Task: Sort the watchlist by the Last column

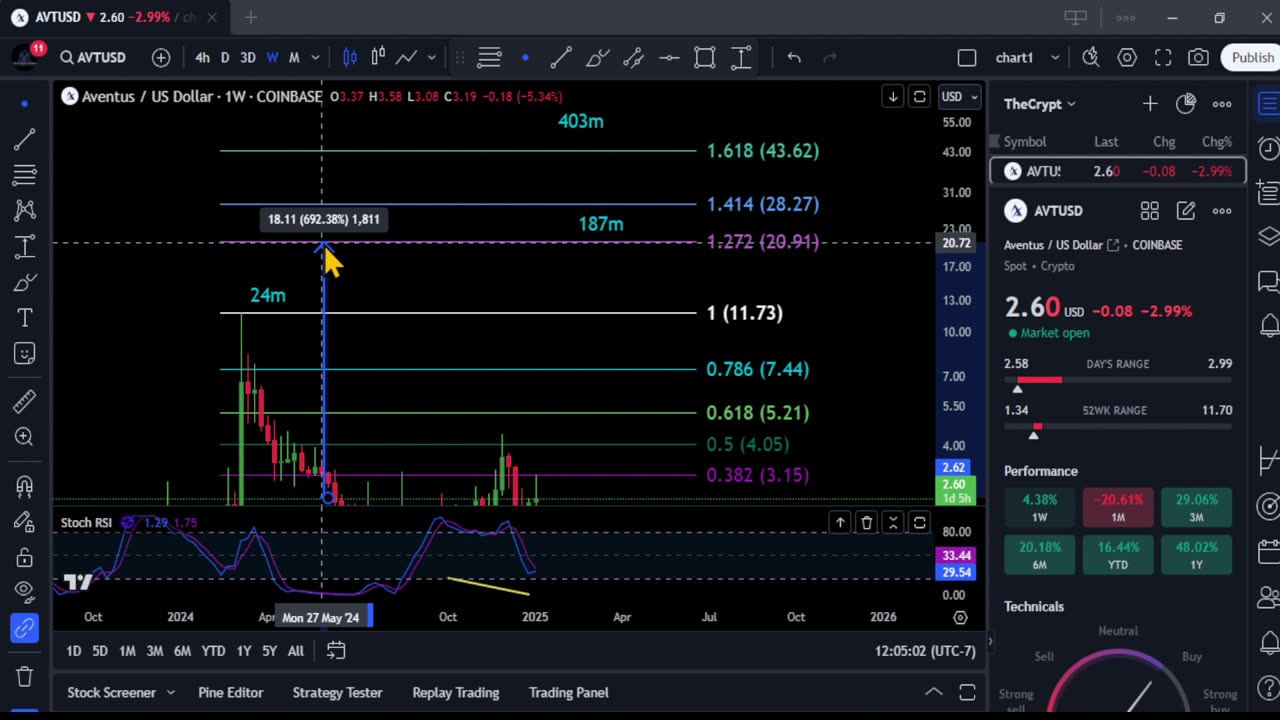Action: pyautogui.click(x=1106, y=142)
